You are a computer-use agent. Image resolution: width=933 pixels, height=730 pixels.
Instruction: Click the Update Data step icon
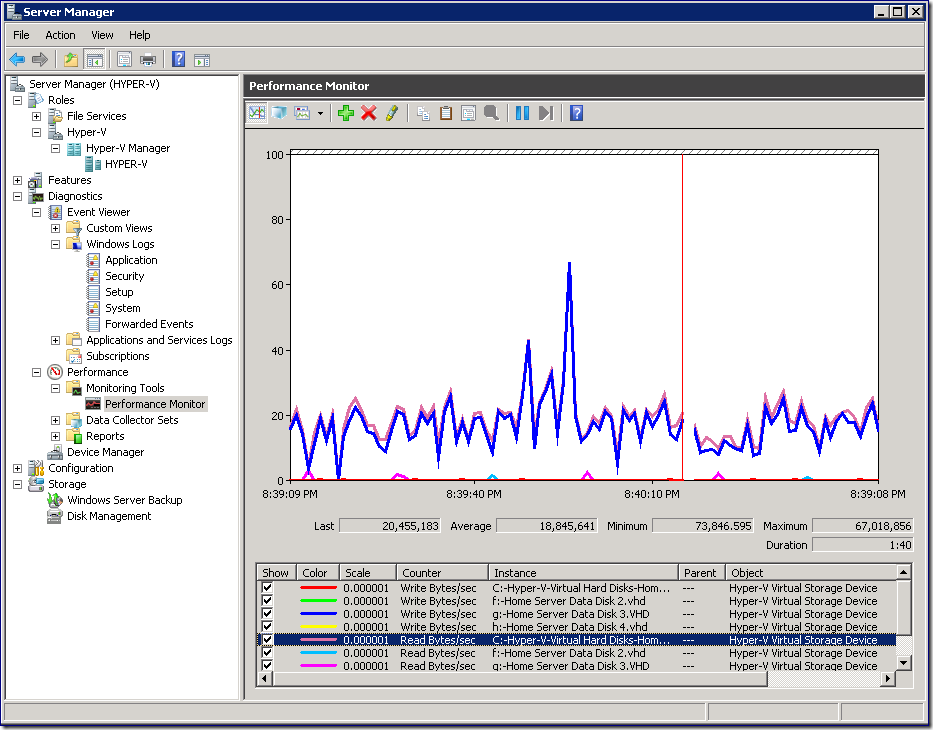[x=546, y=113]
